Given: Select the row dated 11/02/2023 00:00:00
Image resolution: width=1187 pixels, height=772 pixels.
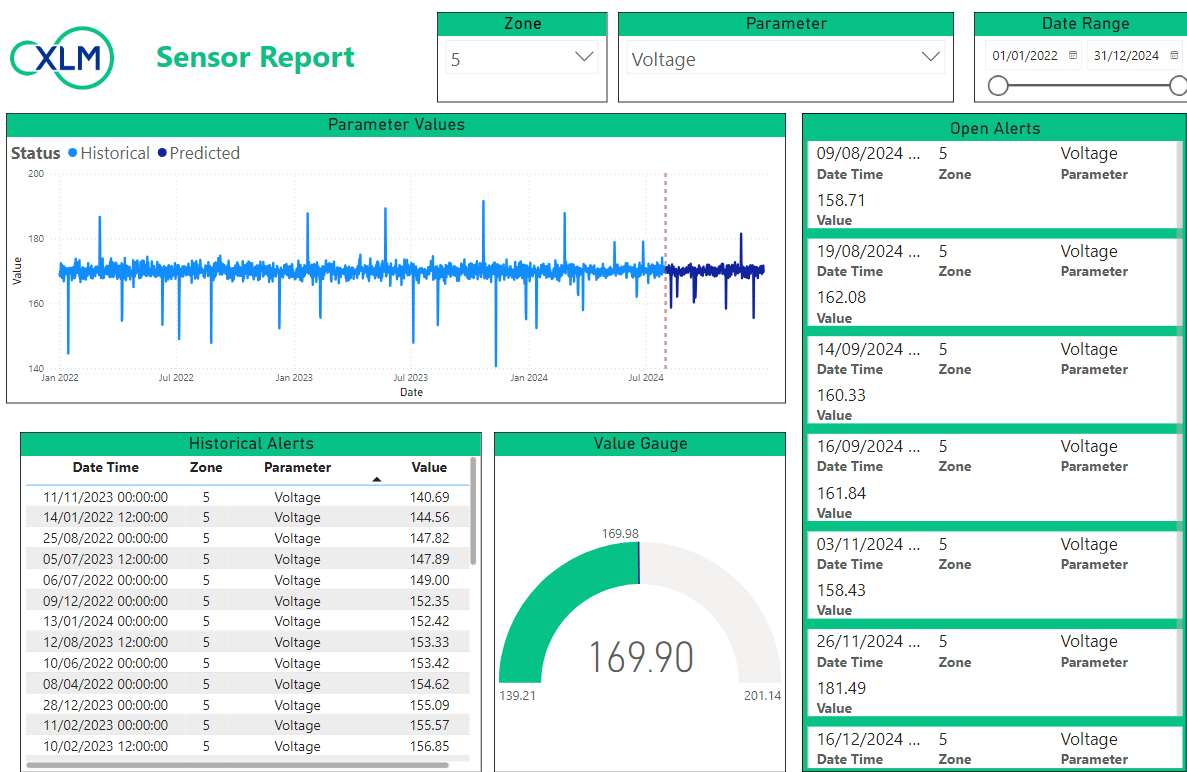Looking at the screenshot, I should pos(248,726).
